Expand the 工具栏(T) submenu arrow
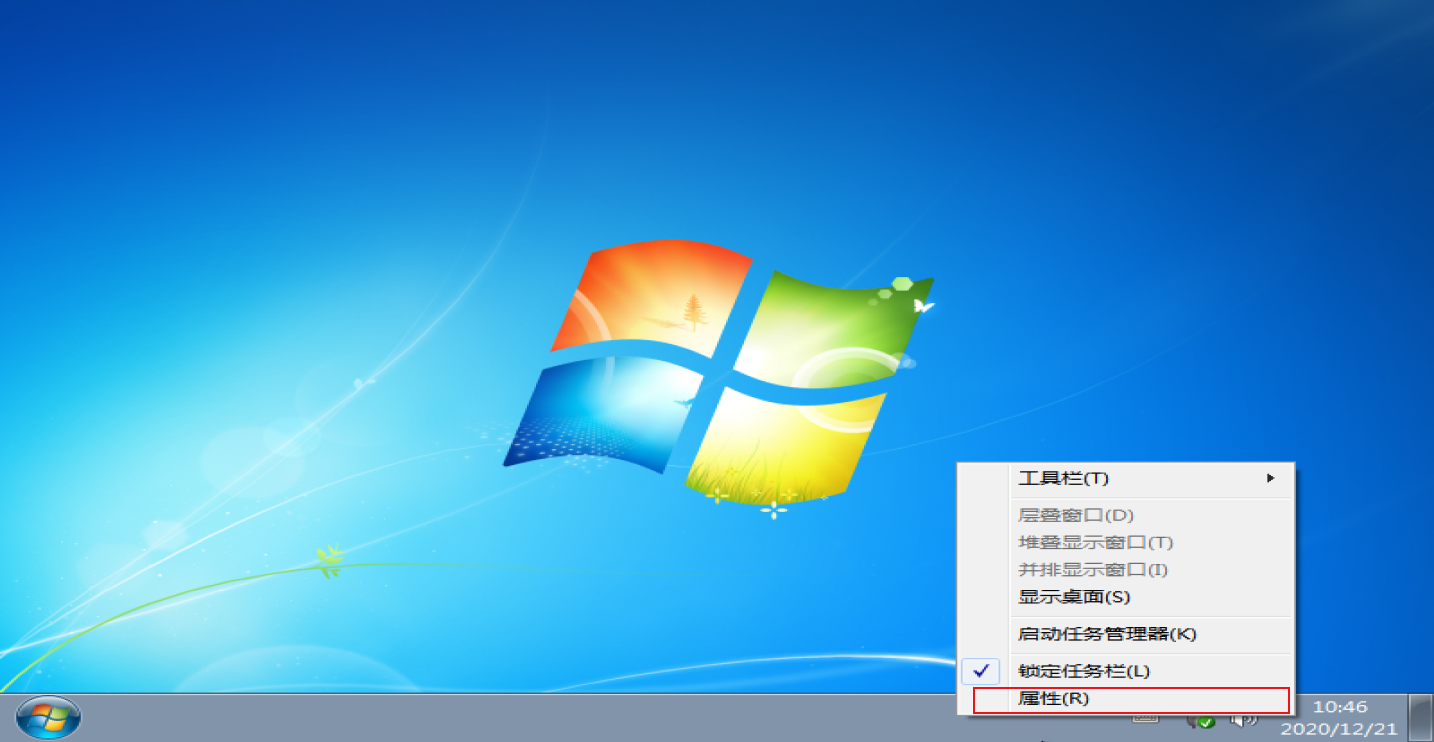1434x742 pixels. click(x=1271, y=478)
